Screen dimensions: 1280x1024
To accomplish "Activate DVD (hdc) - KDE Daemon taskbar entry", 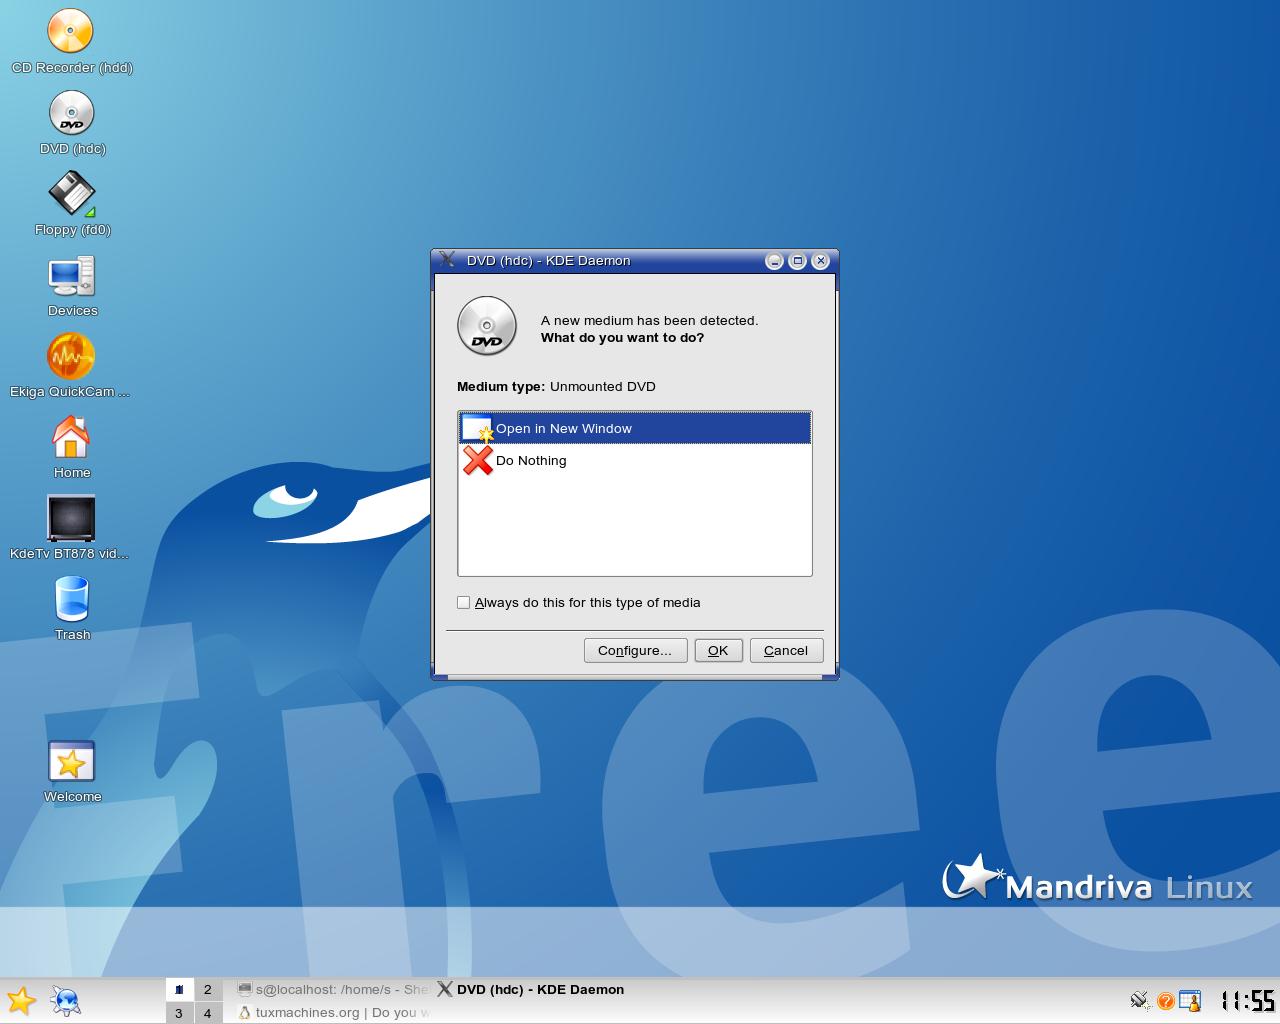I will tap(531, 989).
